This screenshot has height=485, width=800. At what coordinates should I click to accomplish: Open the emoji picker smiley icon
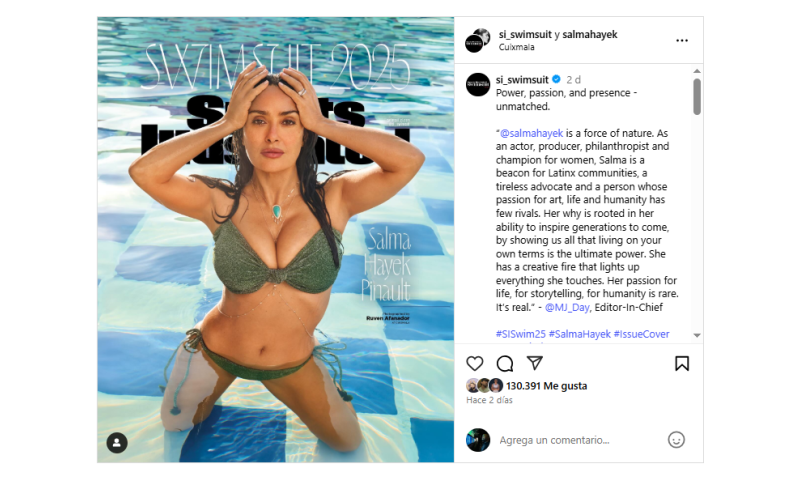tap(676, 440)
